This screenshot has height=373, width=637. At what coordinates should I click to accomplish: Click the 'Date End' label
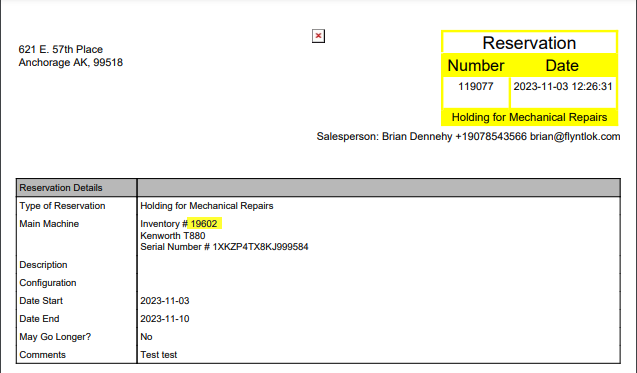(x=39, y=319)
